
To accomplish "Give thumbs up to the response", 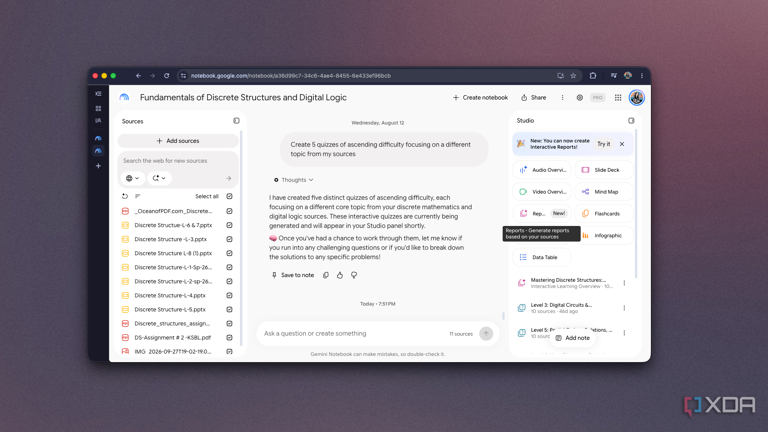I will (339, 275).
